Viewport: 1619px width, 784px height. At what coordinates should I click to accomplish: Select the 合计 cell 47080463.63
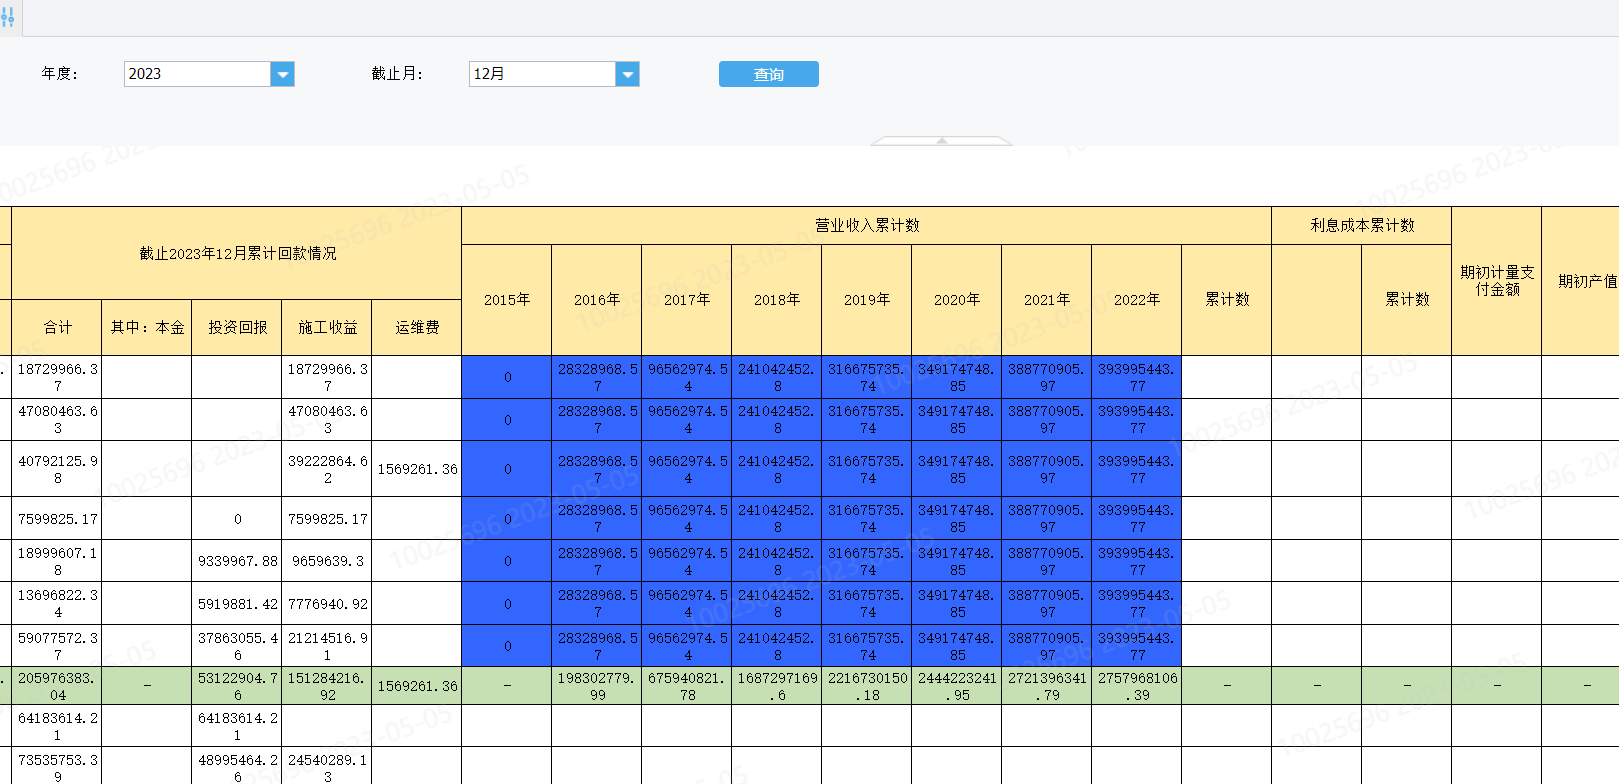(57, 419)
